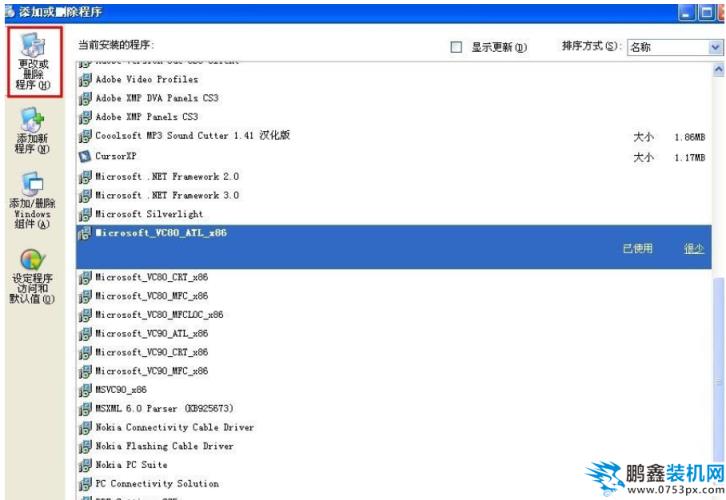Select Coolsoft MP3 Sound Cutter 1.41 汉化版
This screenshot has width=726, height=500.
[x=193, y=135]
